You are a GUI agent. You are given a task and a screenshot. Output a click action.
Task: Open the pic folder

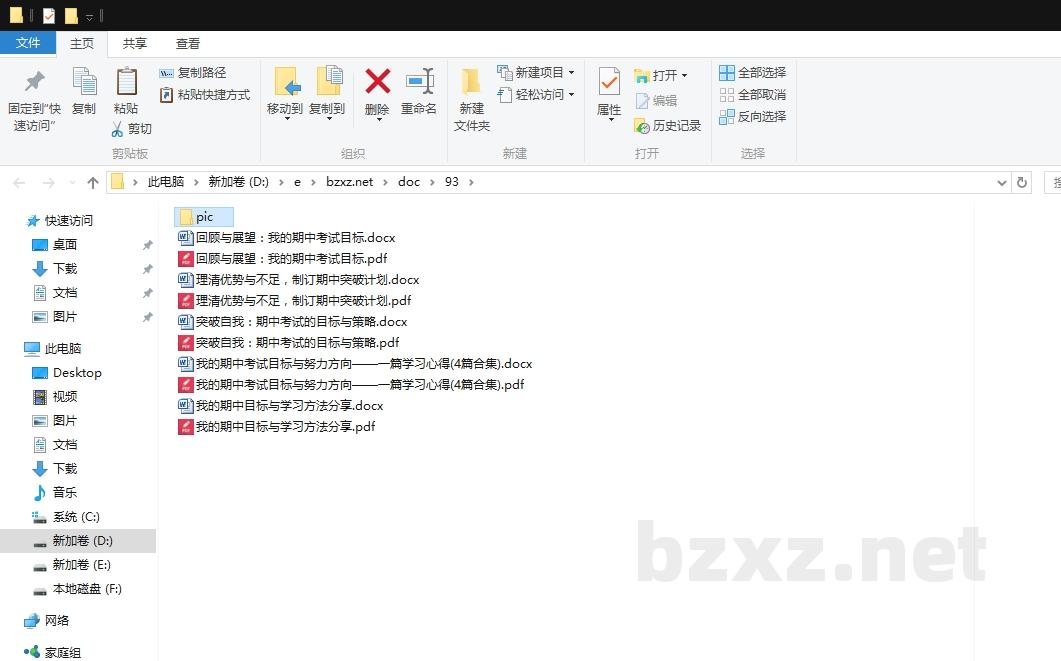click(x=204, y=217)
